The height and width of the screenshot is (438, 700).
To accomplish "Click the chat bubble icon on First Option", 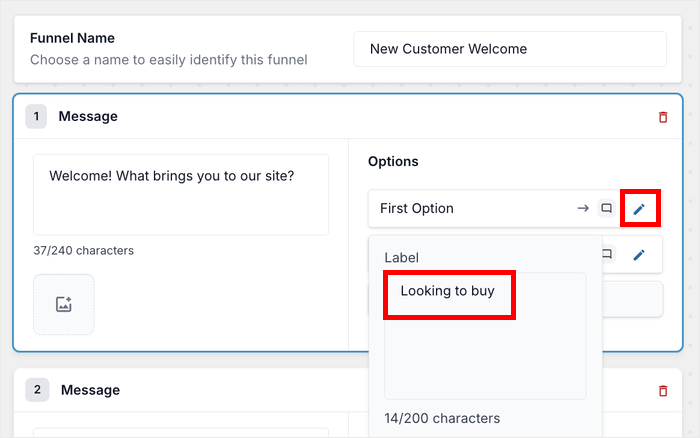I will 606,208.
